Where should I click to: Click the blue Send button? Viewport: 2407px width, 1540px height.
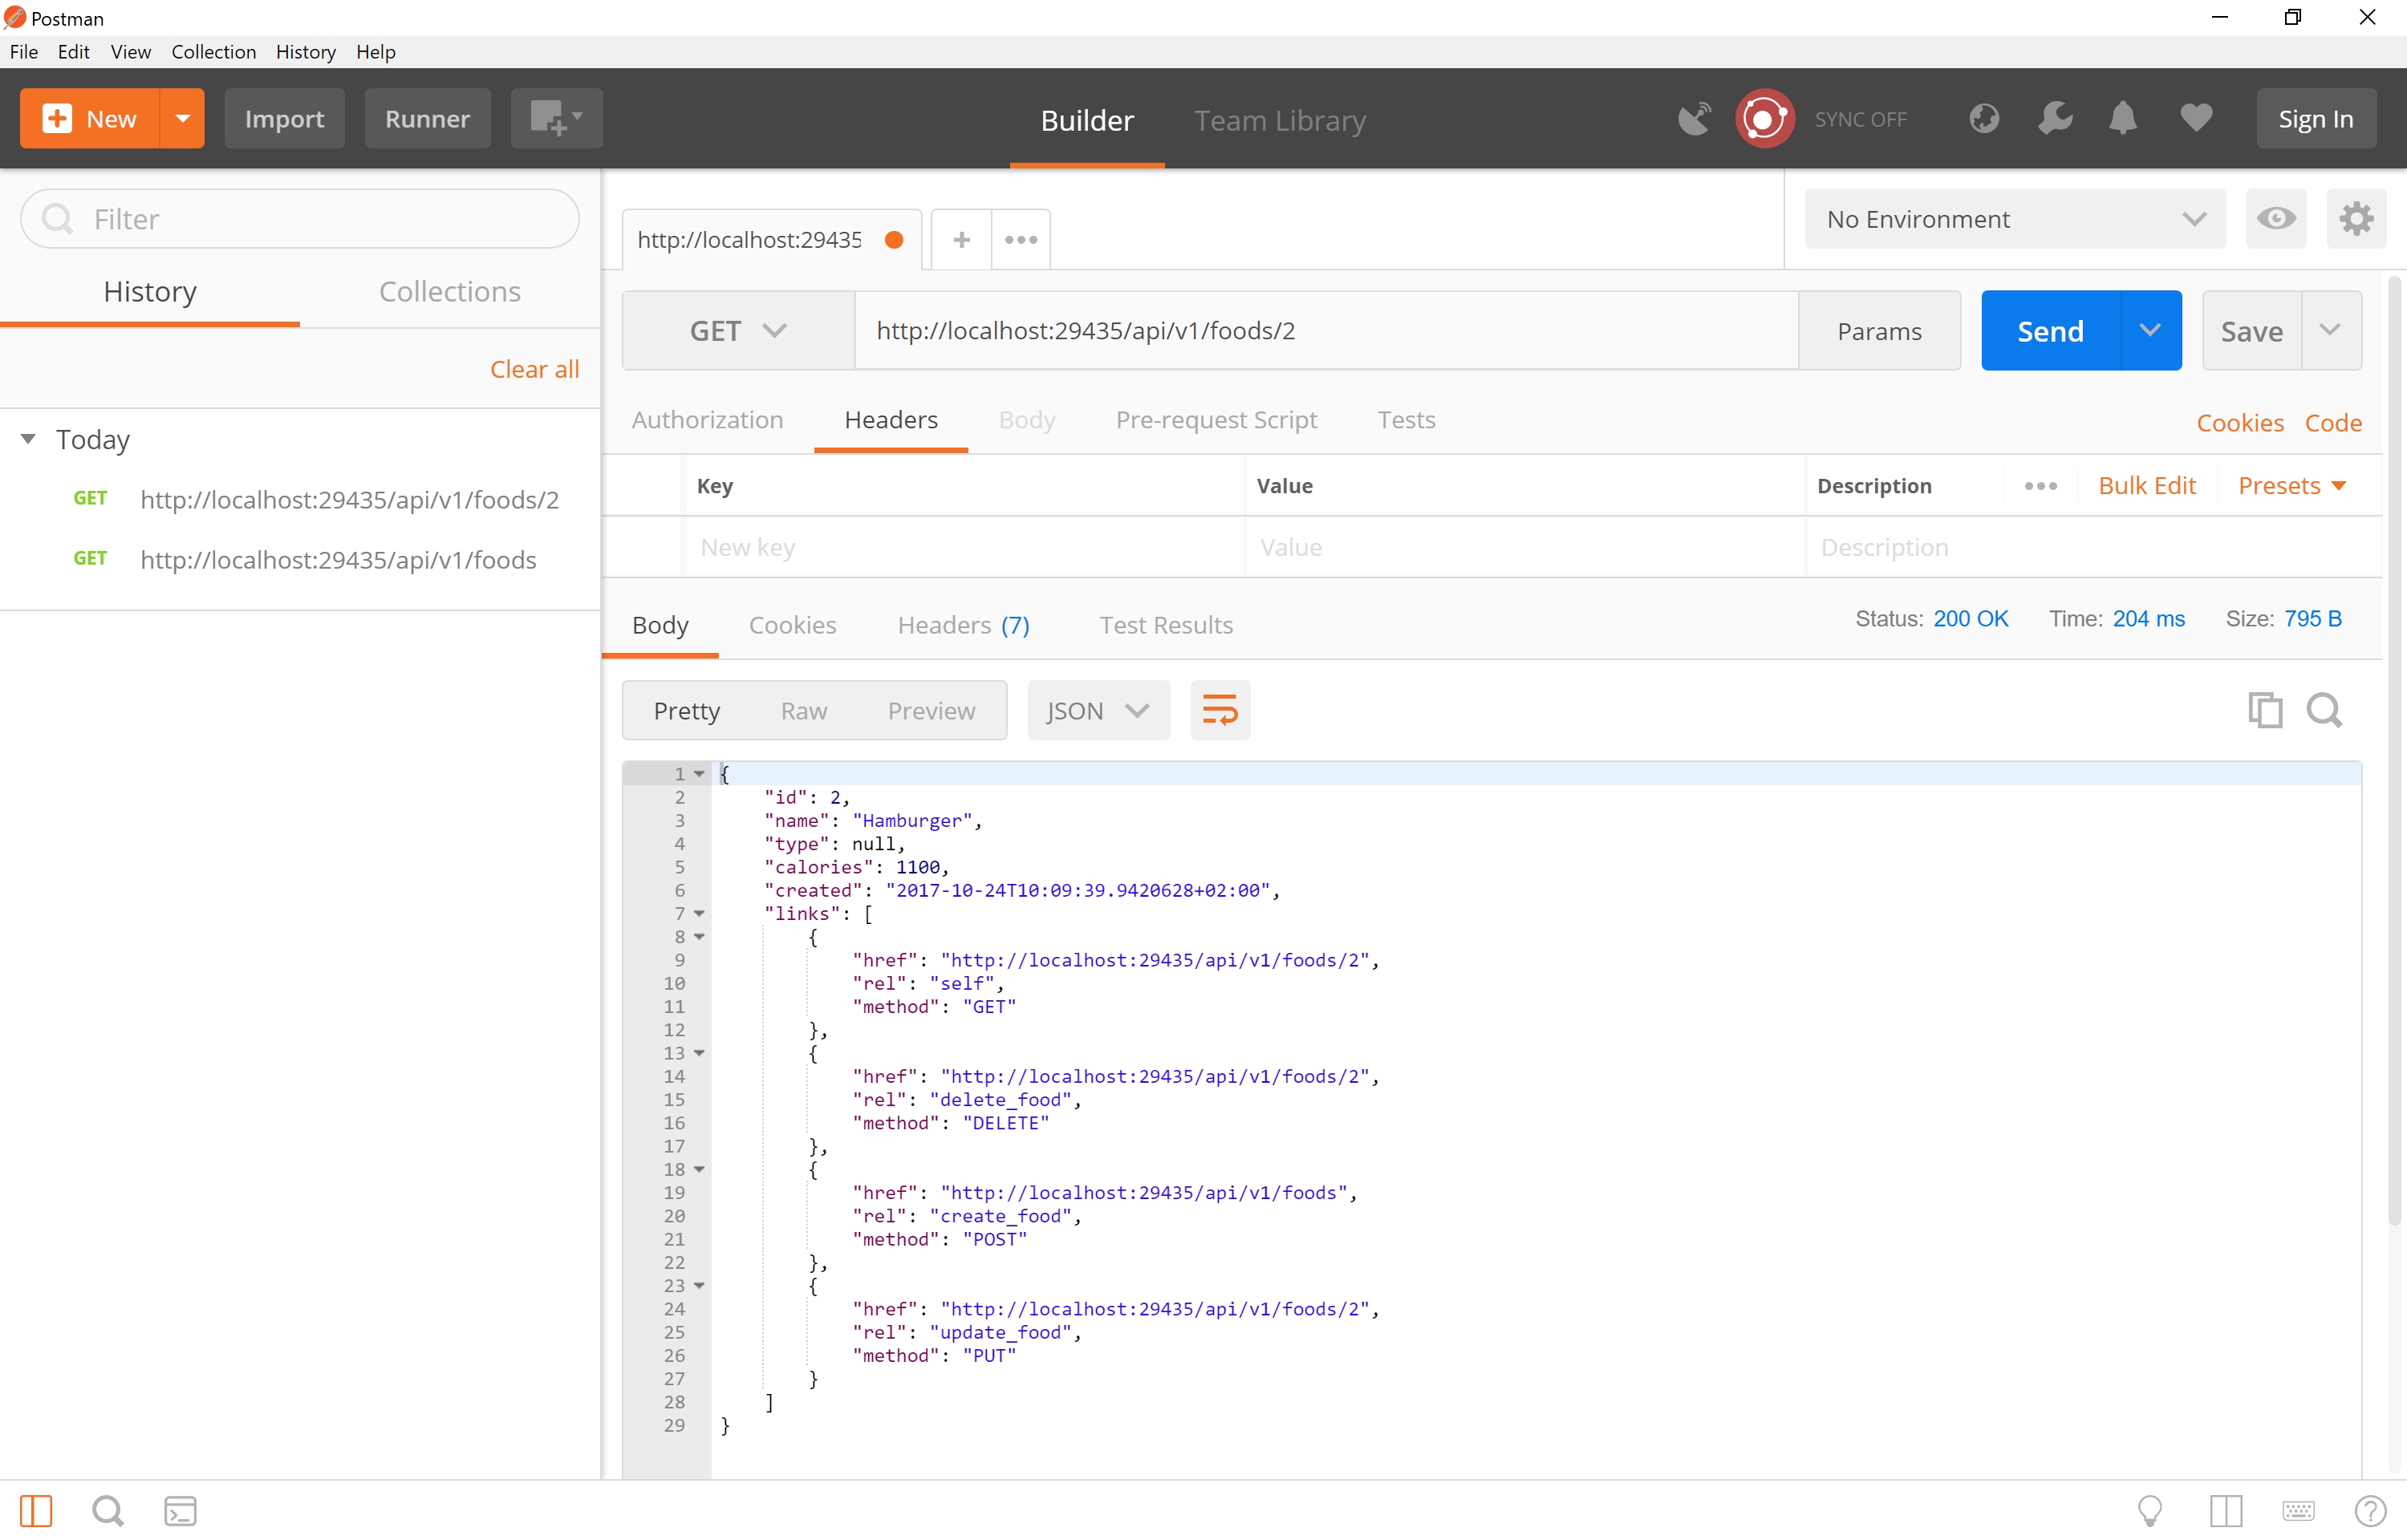2049,331
